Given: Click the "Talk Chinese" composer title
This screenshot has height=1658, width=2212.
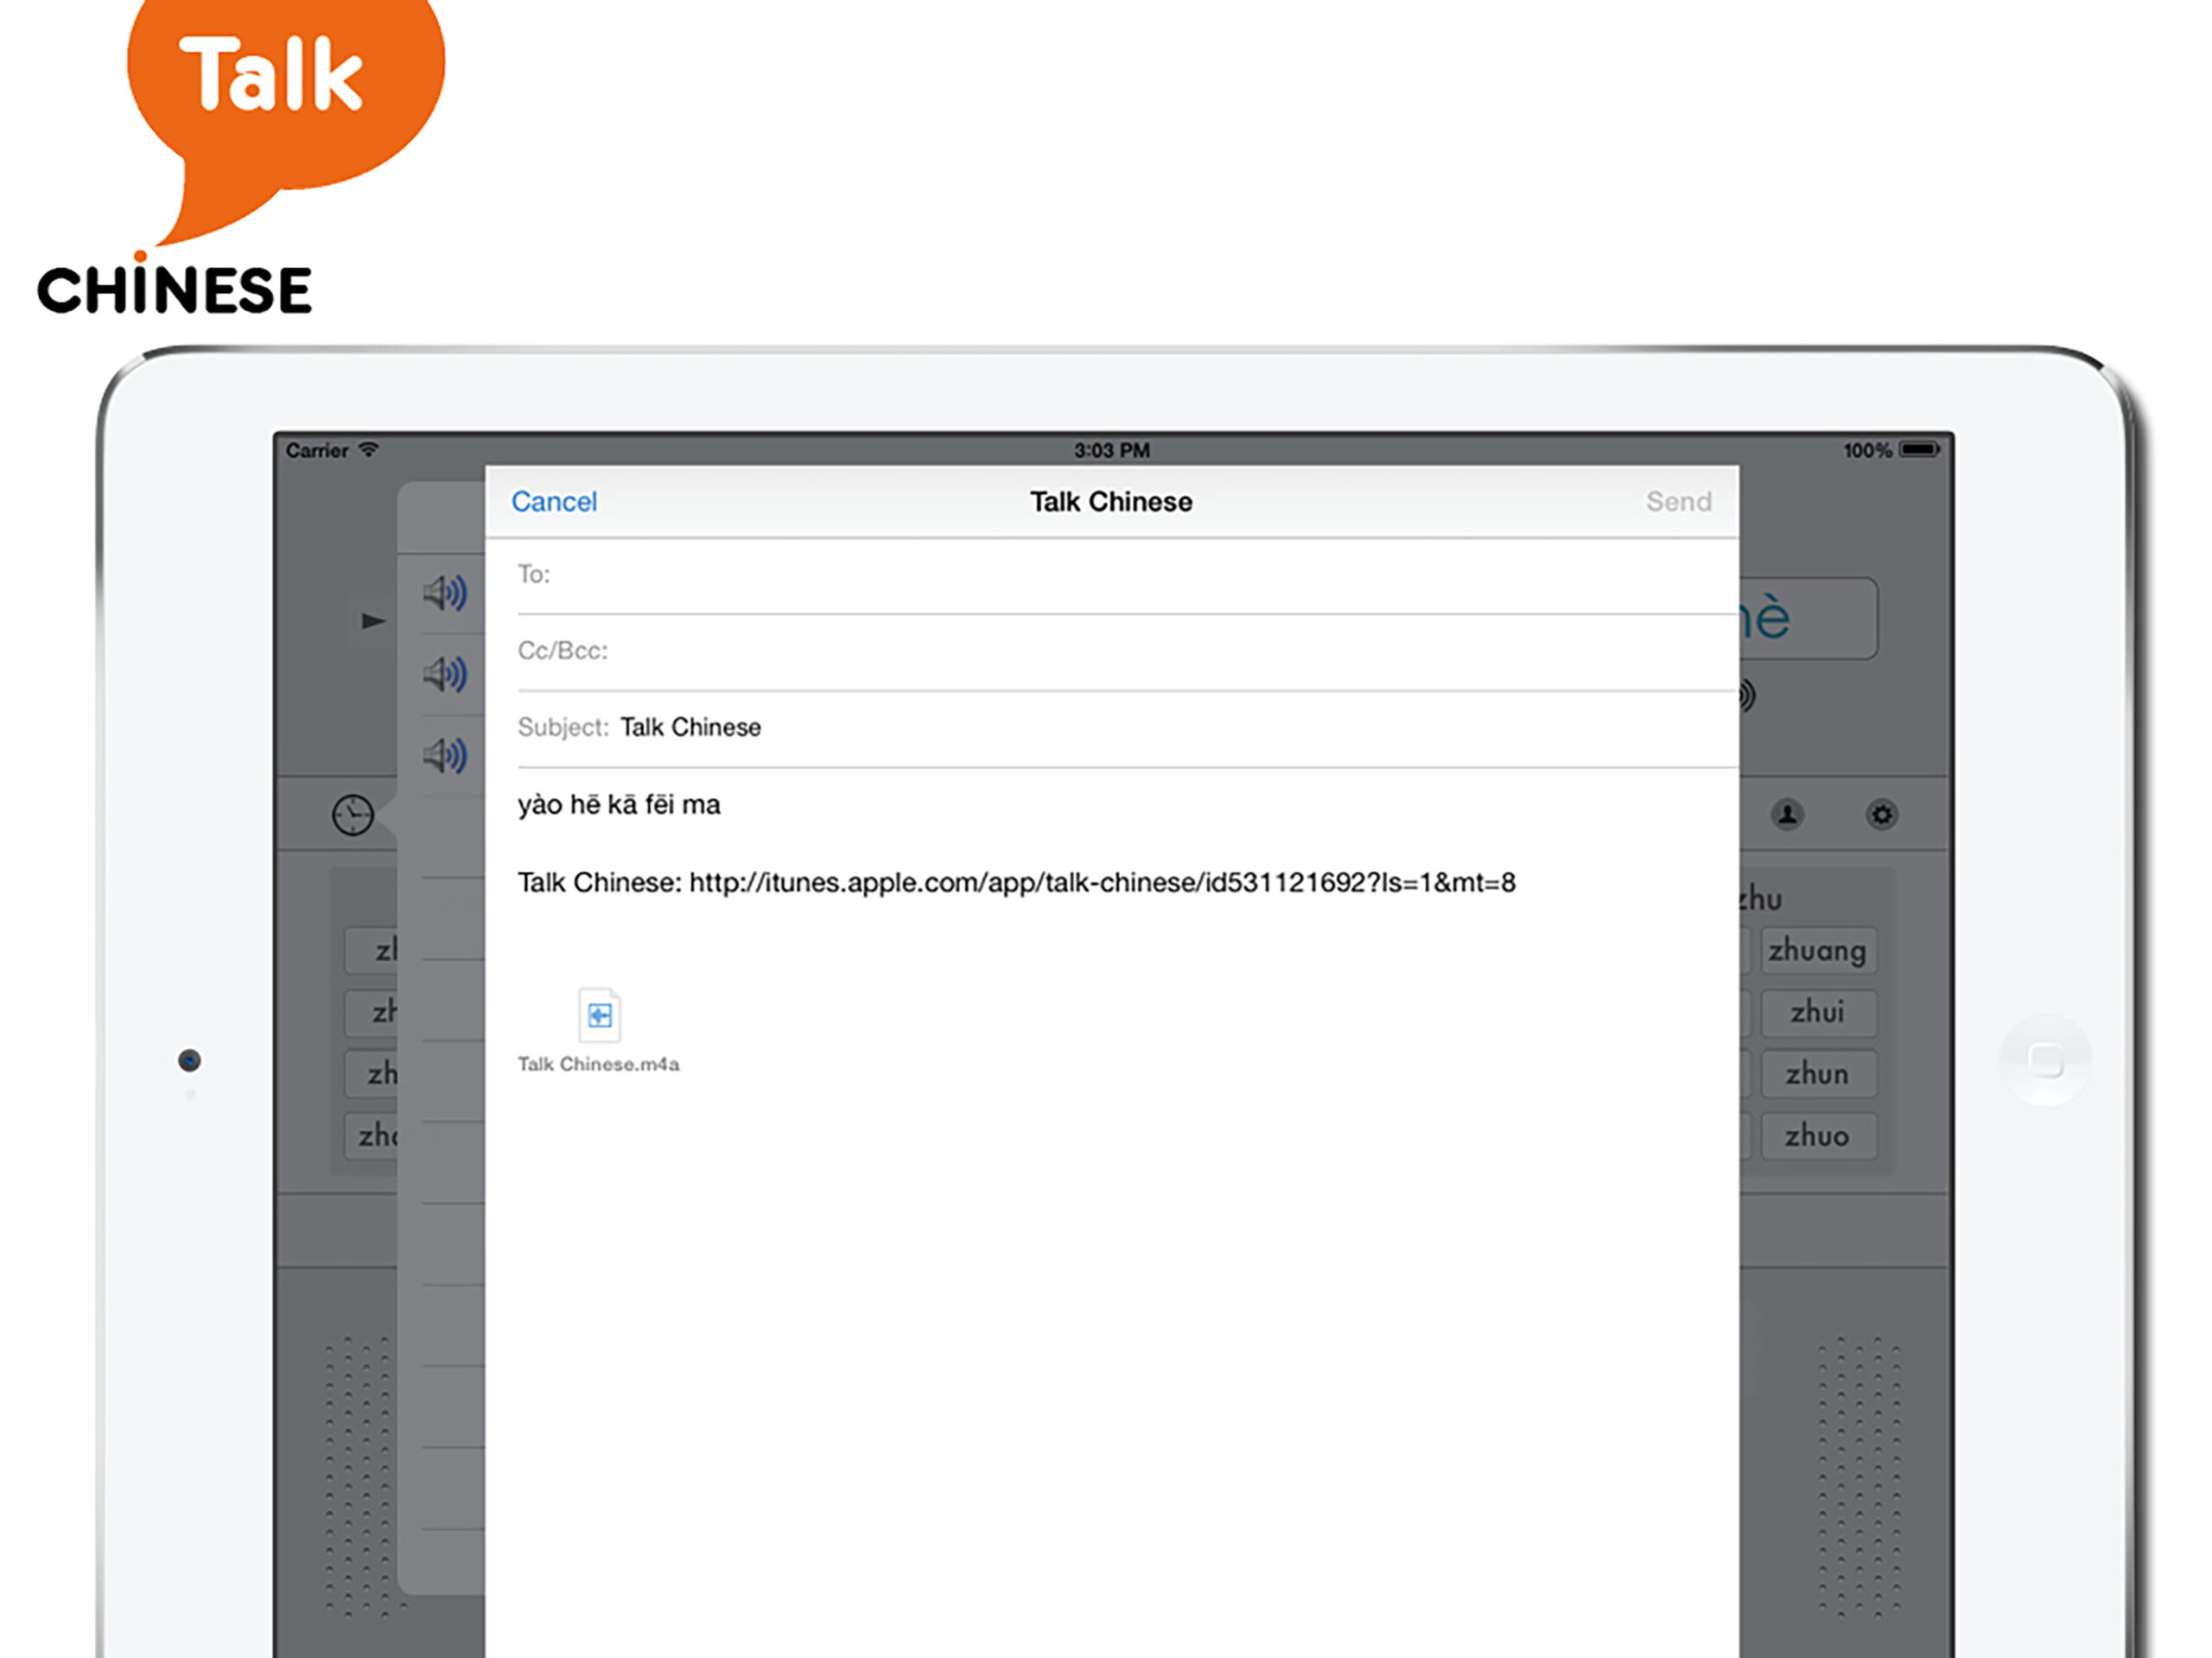Looking at the screenshot, I should tap(1111, 501).
